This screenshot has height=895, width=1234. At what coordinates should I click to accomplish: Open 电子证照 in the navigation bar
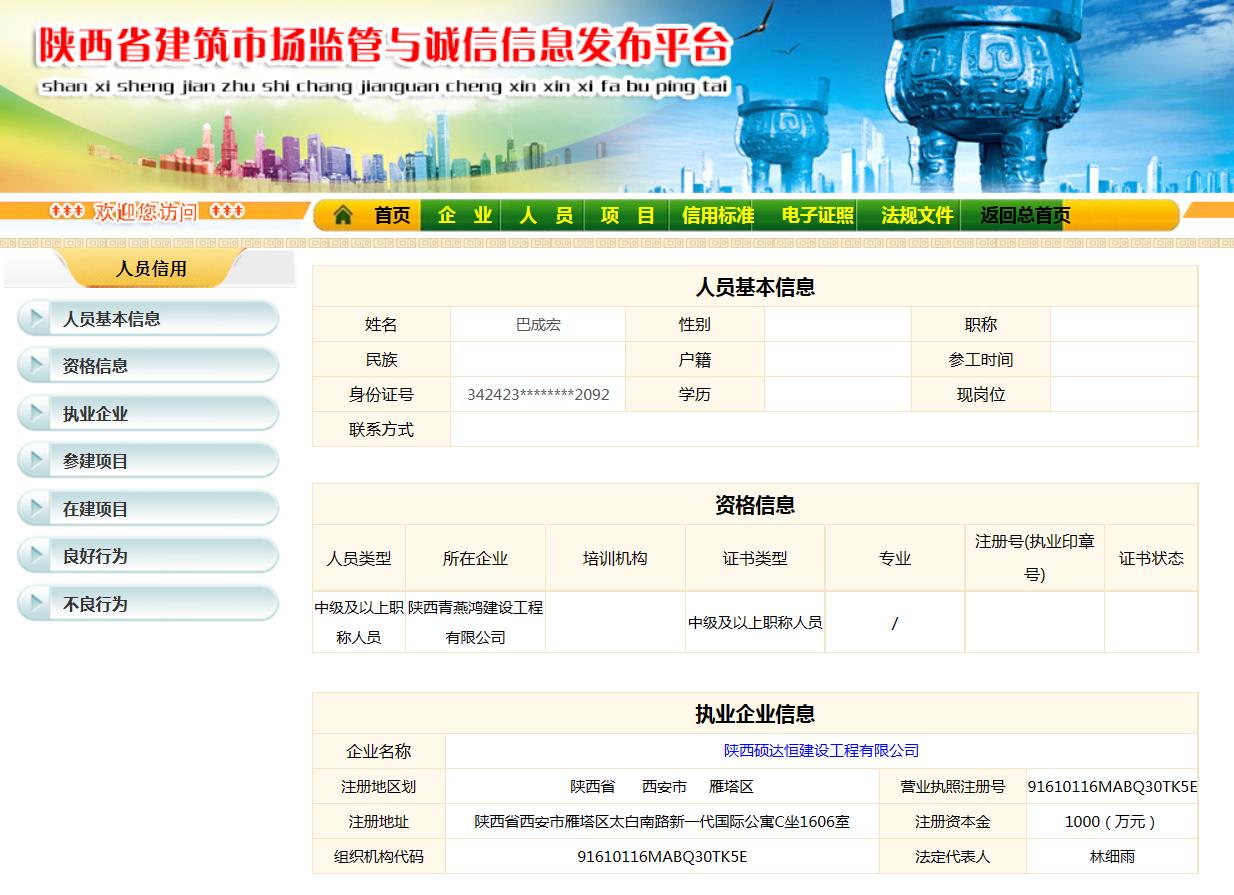click(817, 215)
